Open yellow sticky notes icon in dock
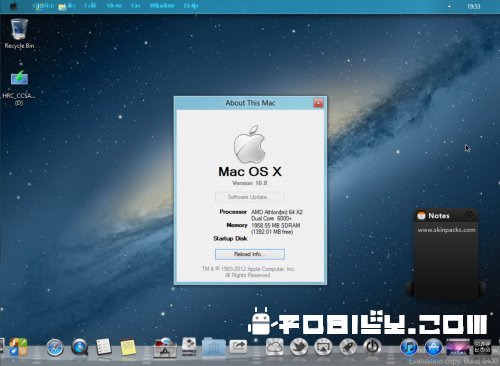This screenshot has width=500, height=366. click(x=128, y=347)
